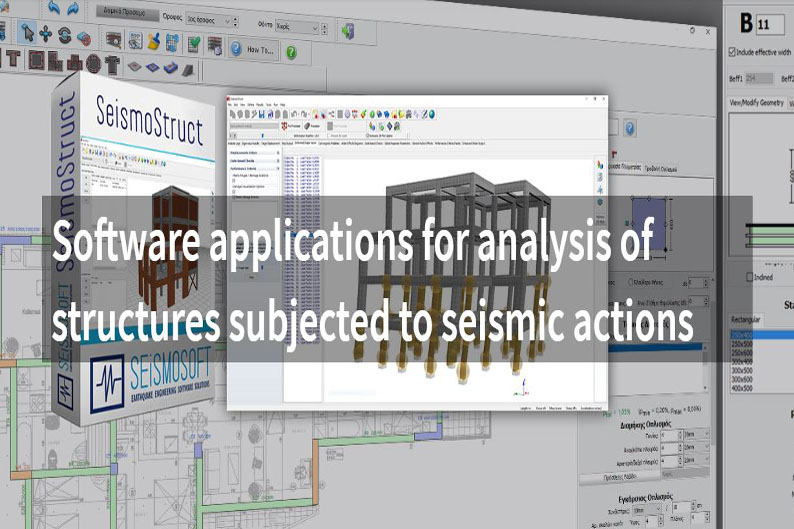Click the blue question mark help icon in dialog
Image resolution: width=794 pixels, height=529 pixels.
tap(629, 129)
